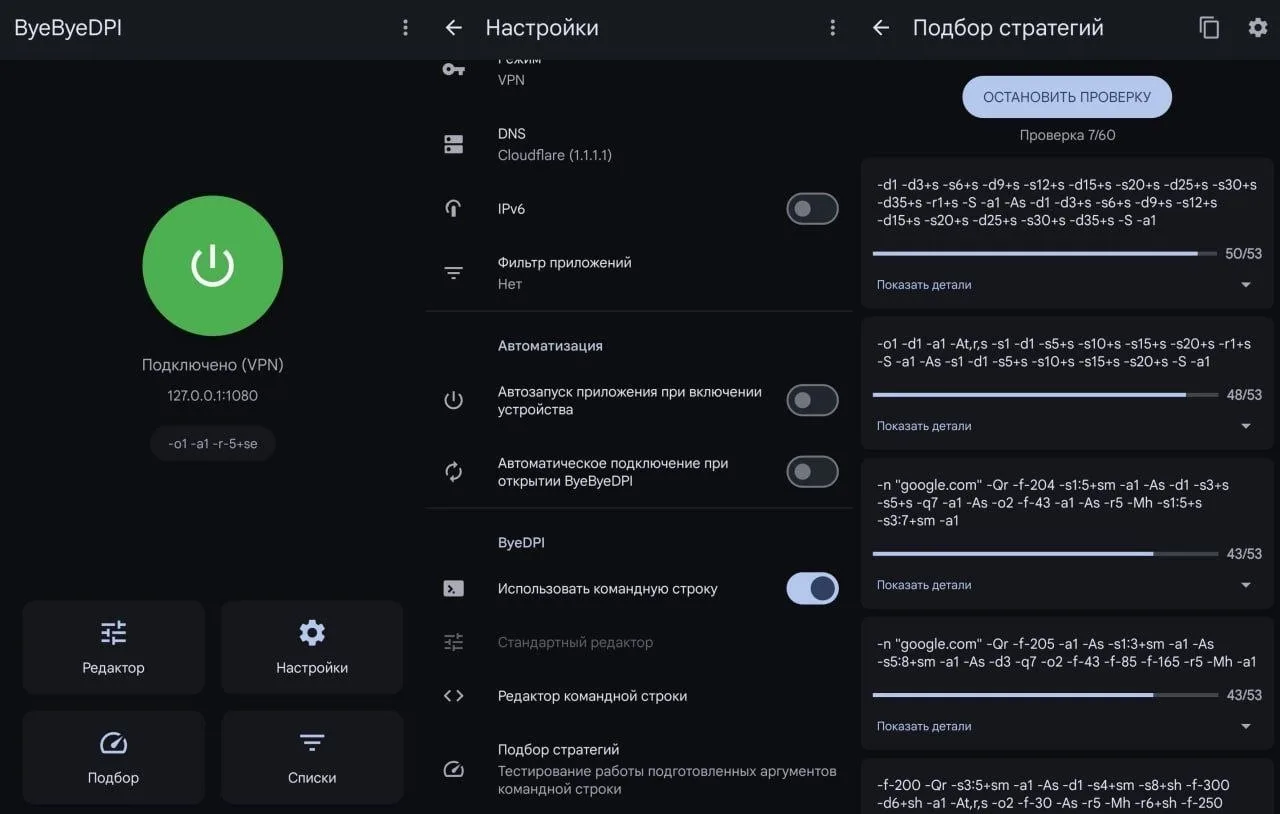Click the progress bar showing 50/53
Screen dimensions: 1280x814
[x=1045, y=254]
